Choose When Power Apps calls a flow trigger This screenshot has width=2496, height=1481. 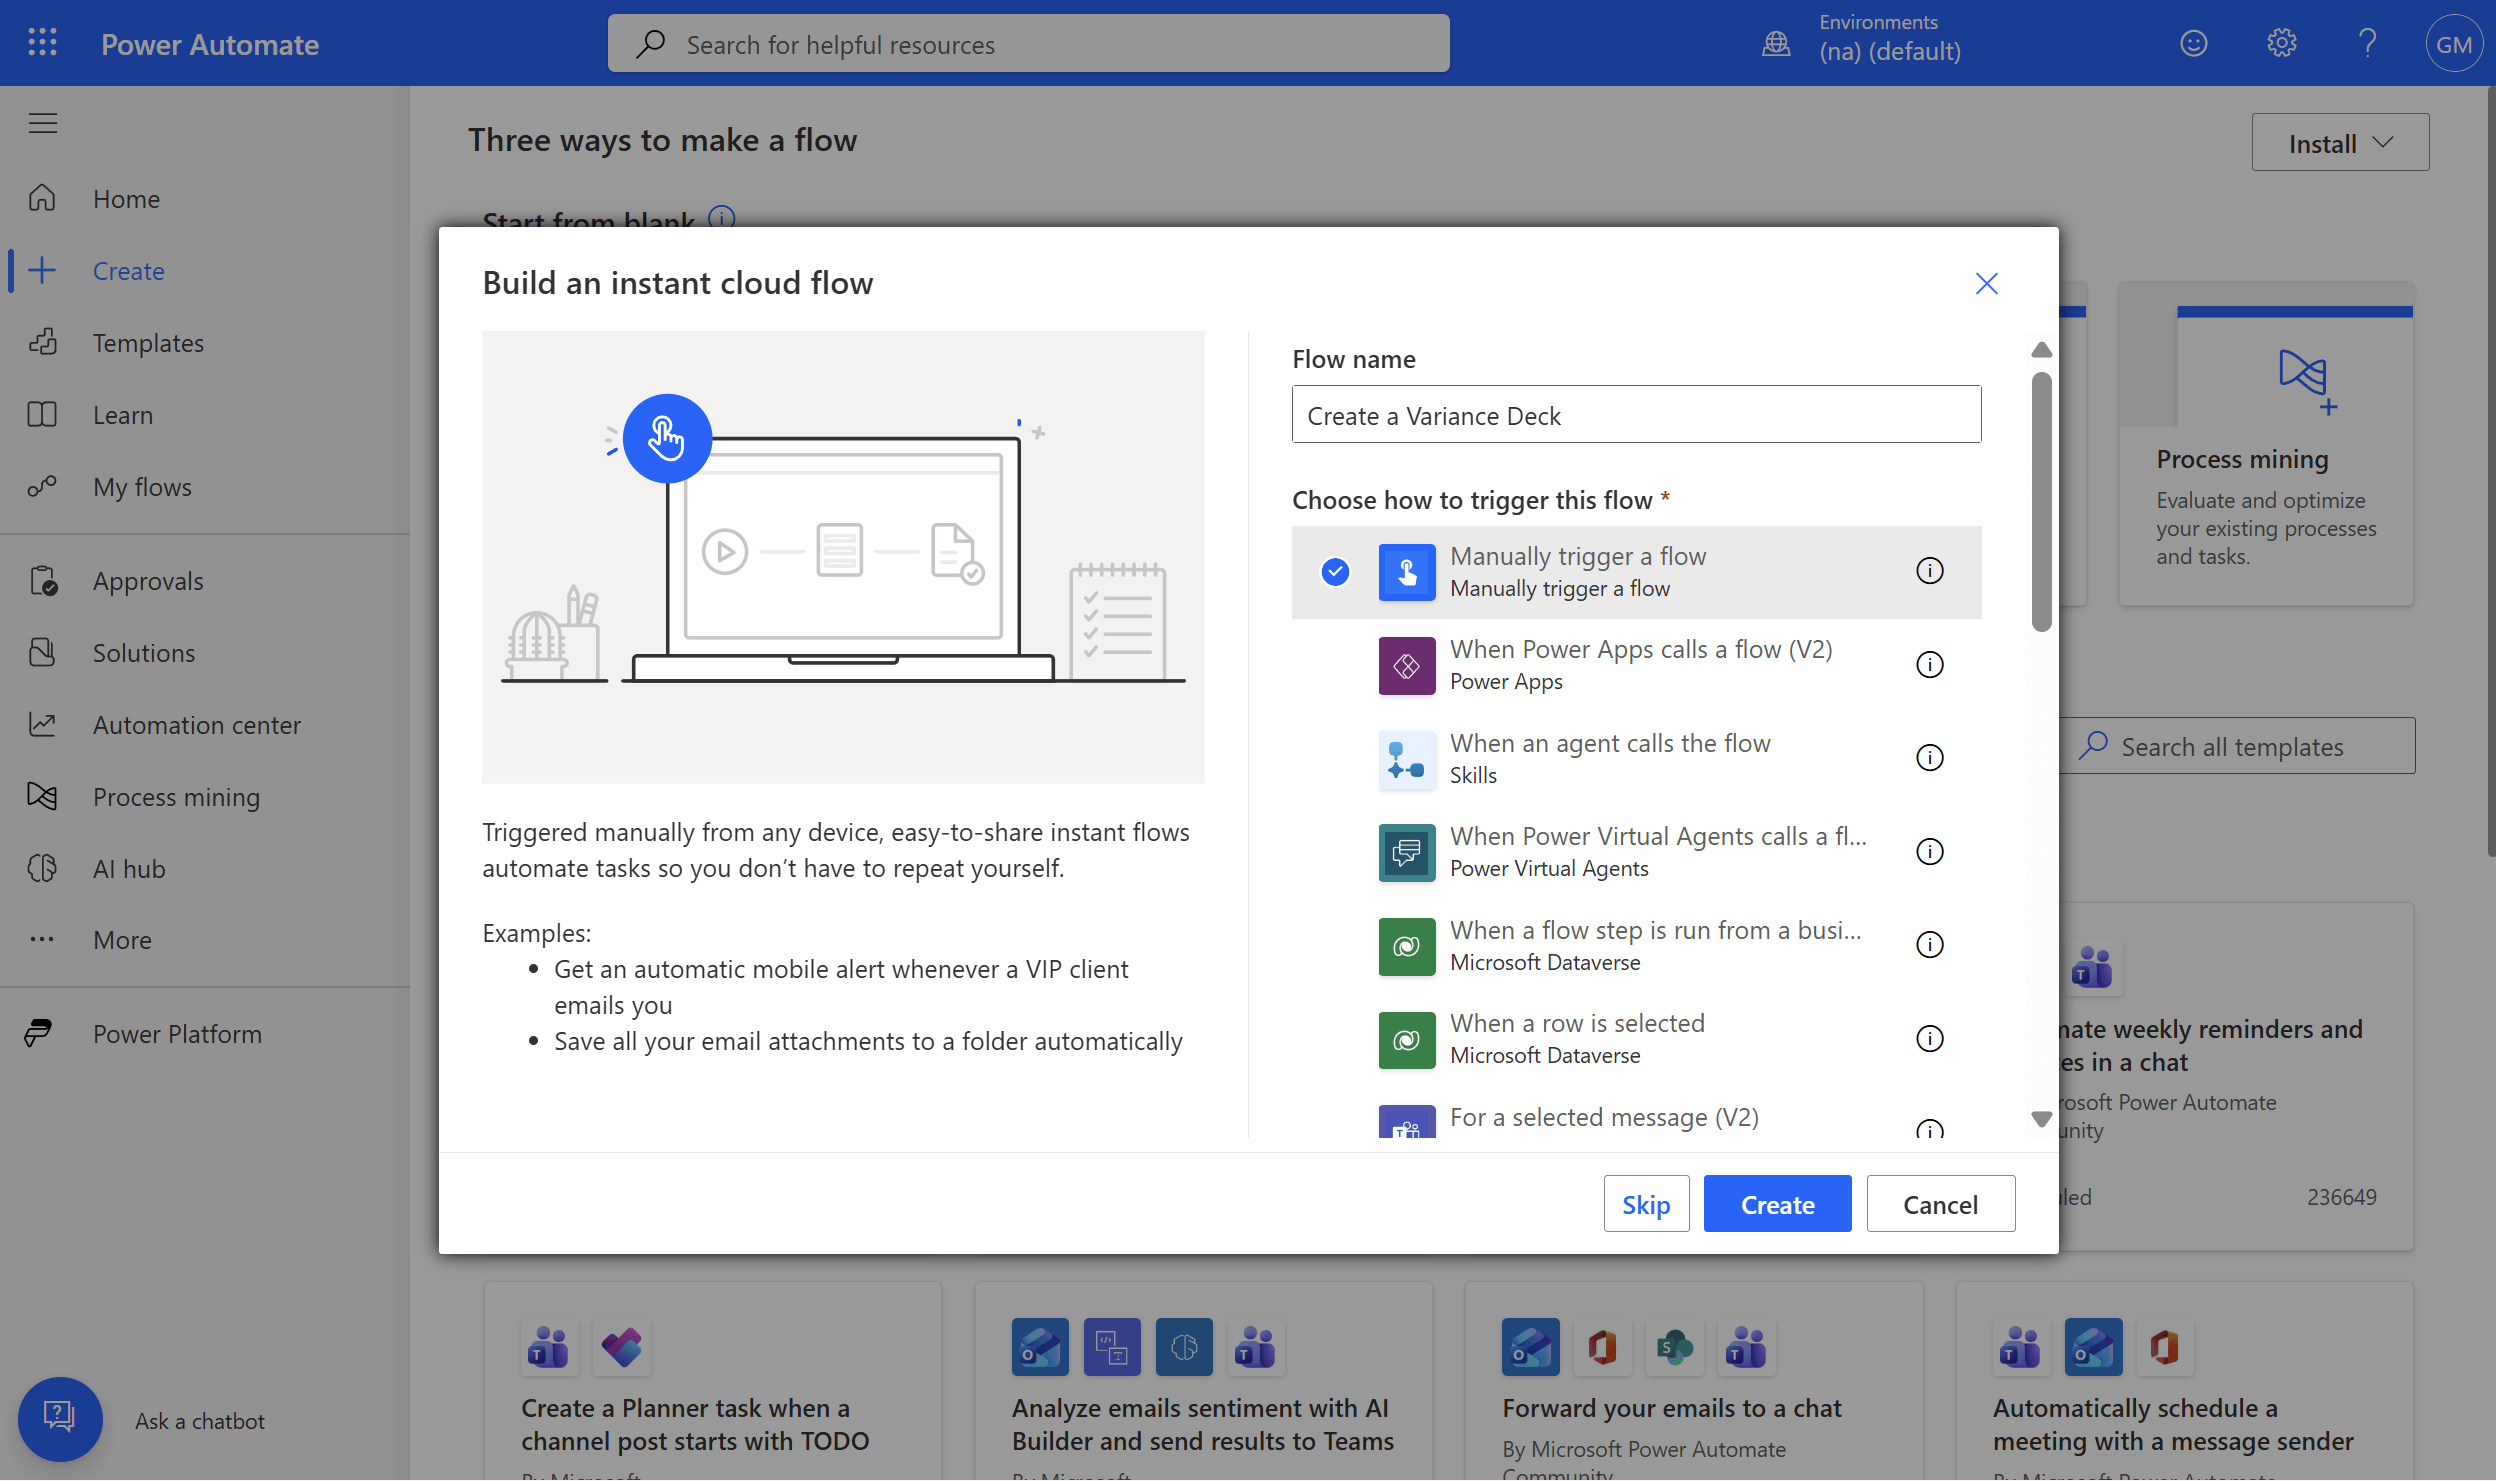coord(1640,665)
